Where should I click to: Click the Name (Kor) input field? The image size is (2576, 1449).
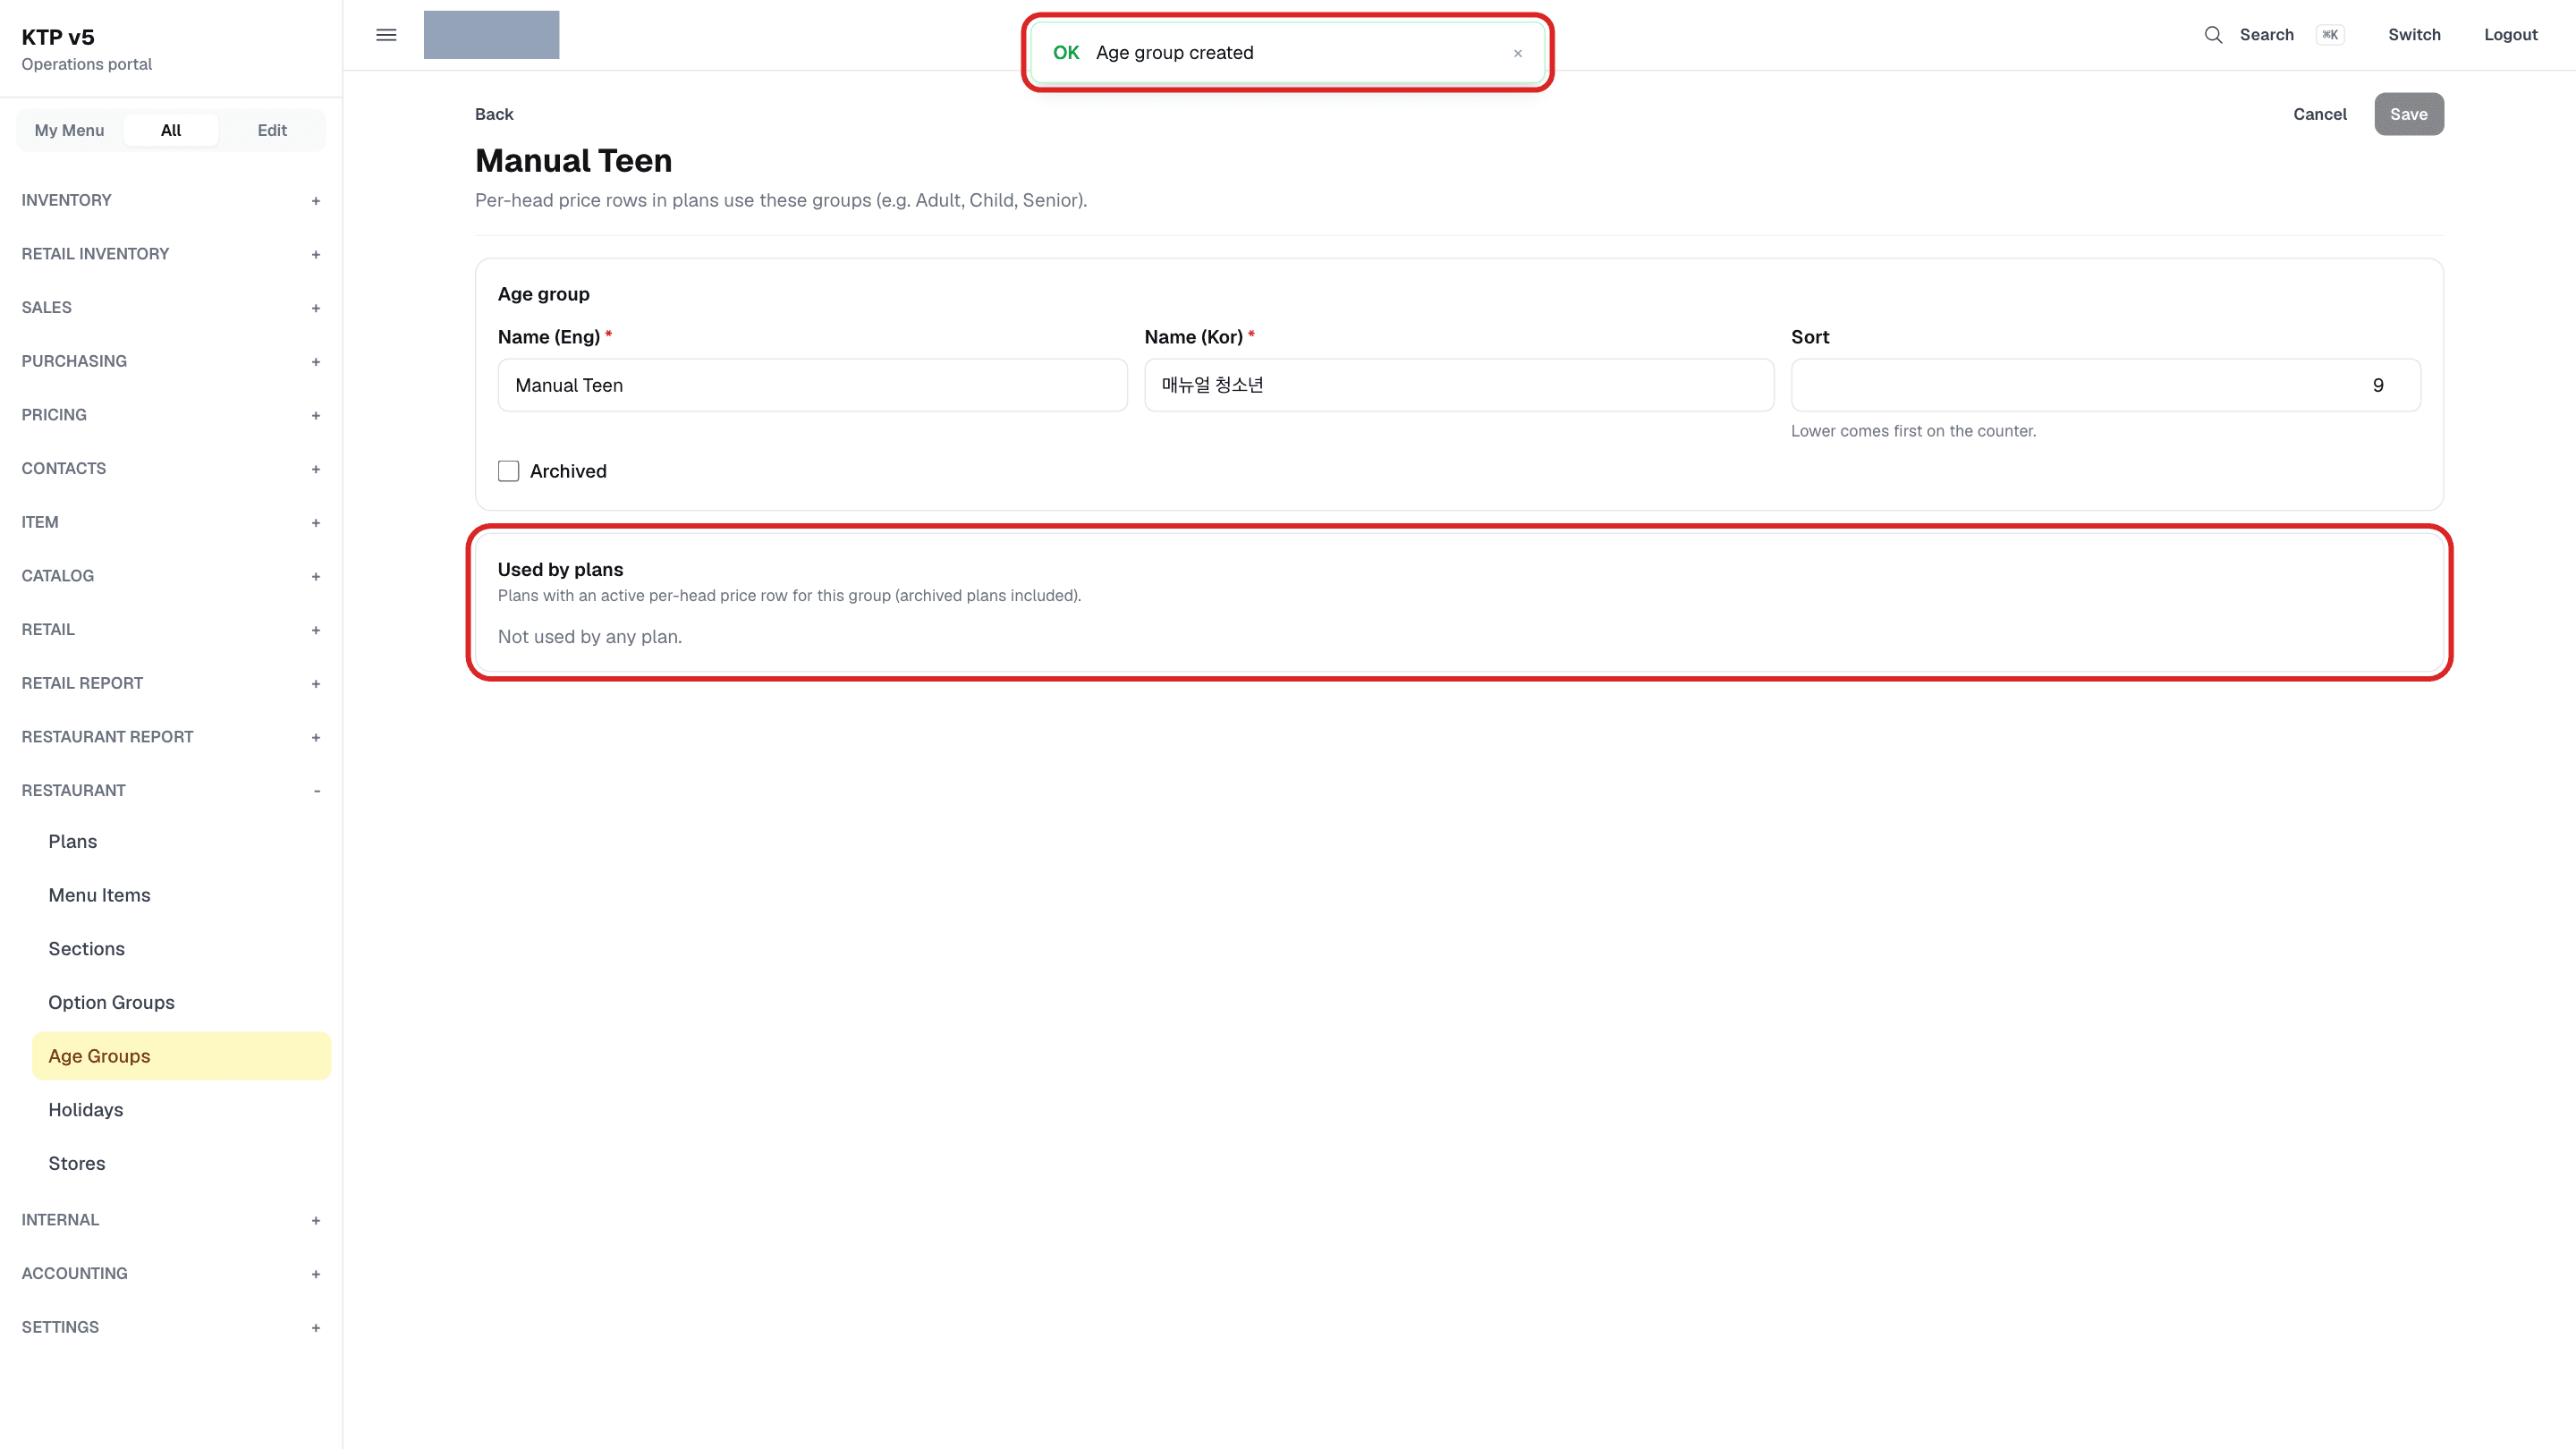coord(1459,385)
